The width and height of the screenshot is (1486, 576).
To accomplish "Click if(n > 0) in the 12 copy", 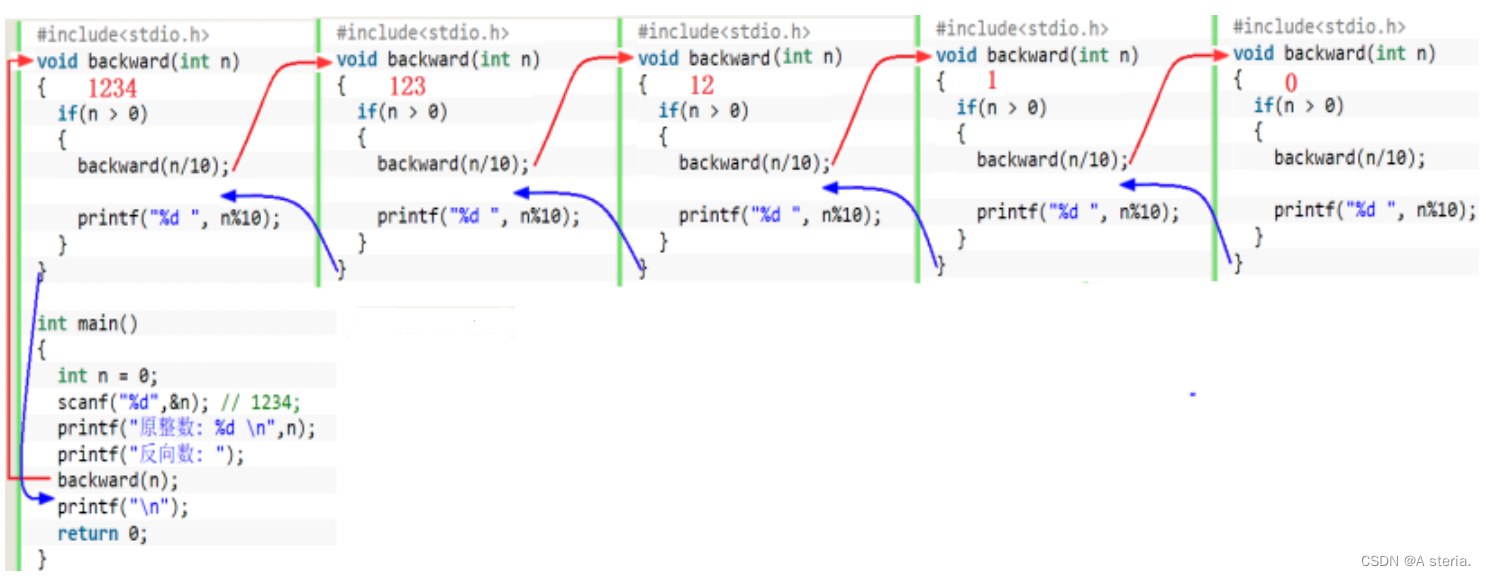I will tap(704, 111).
